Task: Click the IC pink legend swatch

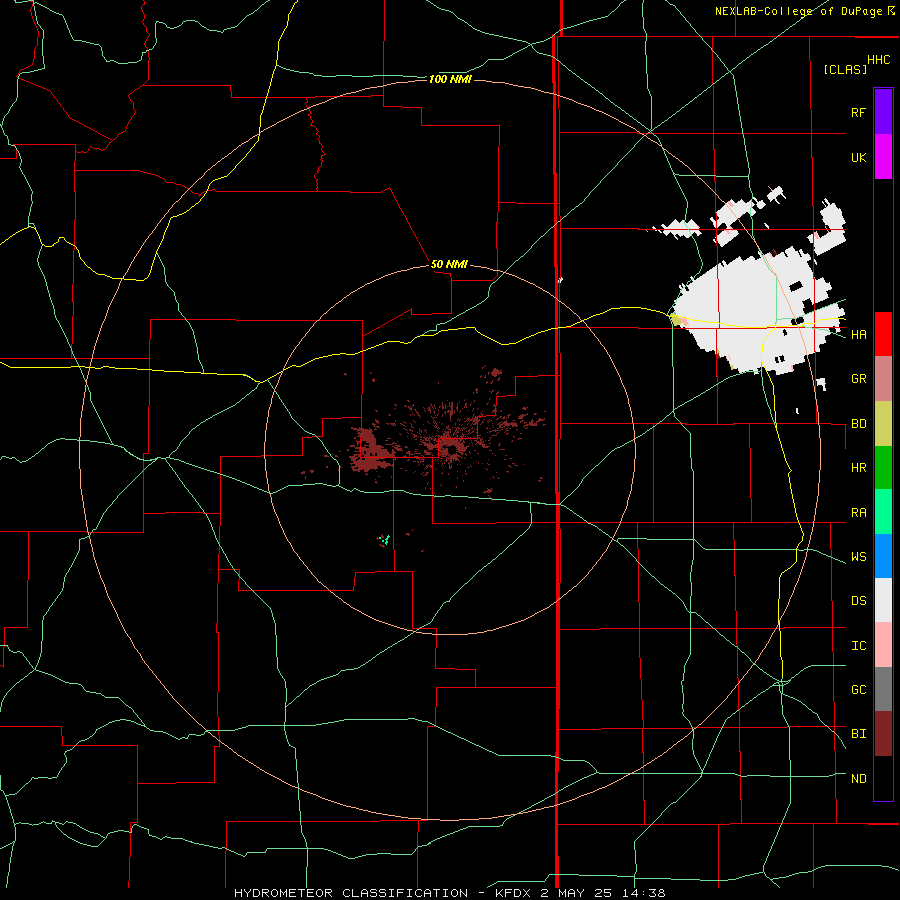Action: point(883,645)
